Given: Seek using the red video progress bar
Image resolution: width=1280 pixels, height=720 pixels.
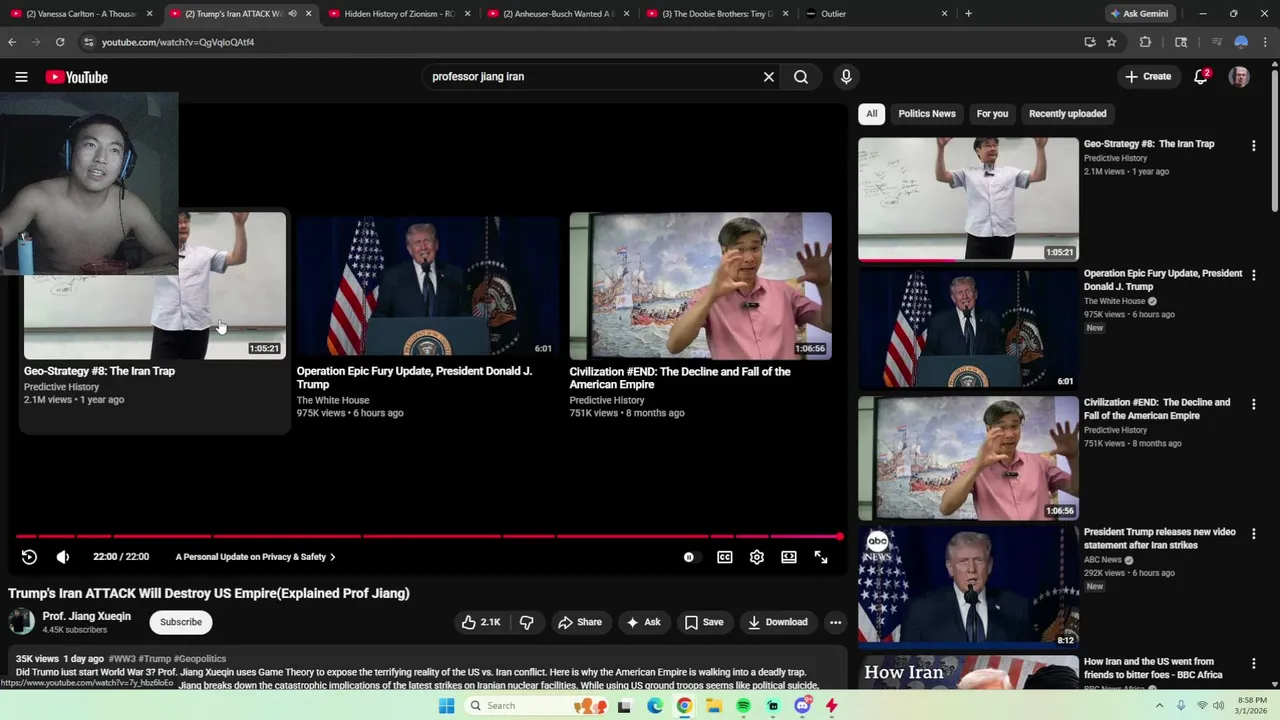Looking at the screenshot, I should [428, 537].
